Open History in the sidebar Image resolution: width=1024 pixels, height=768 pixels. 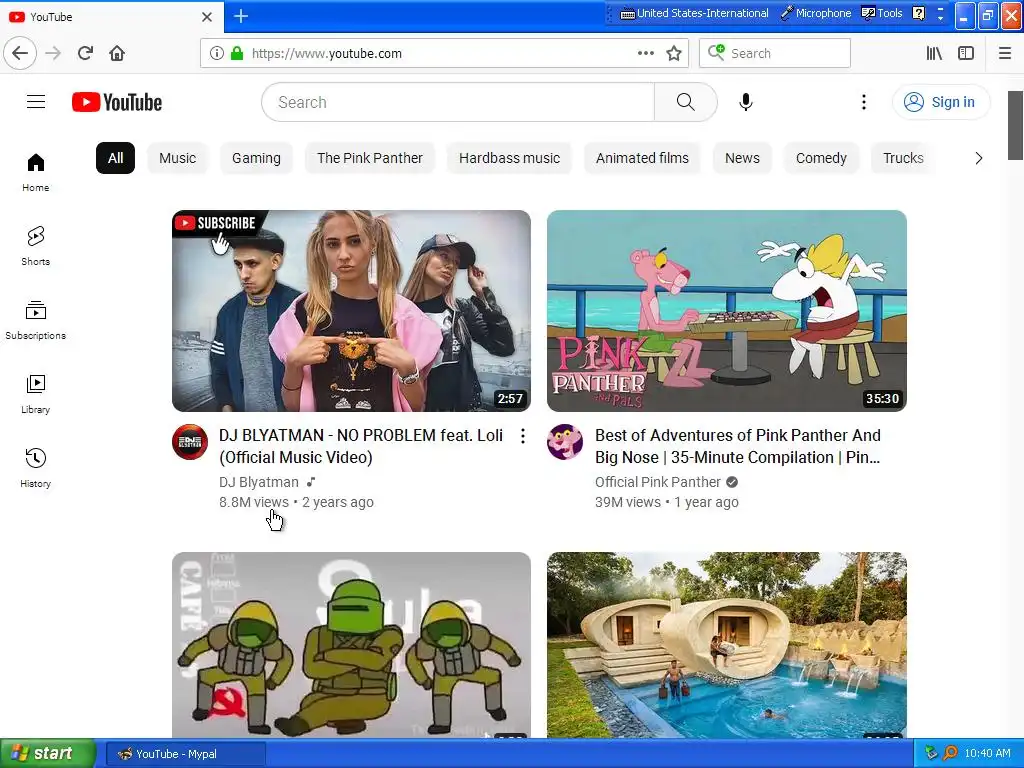click(x=35, y=468)
